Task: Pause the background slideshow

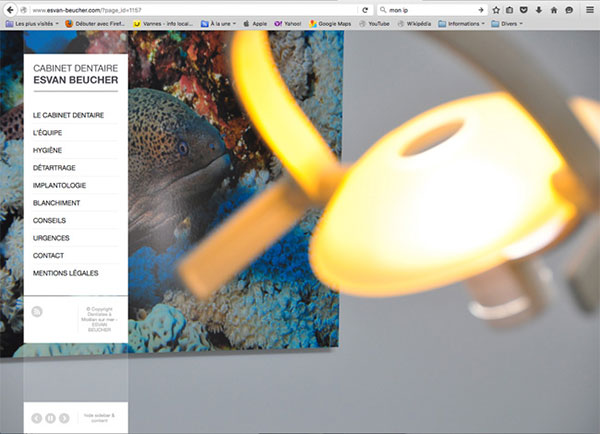Action: coord(51,418)
